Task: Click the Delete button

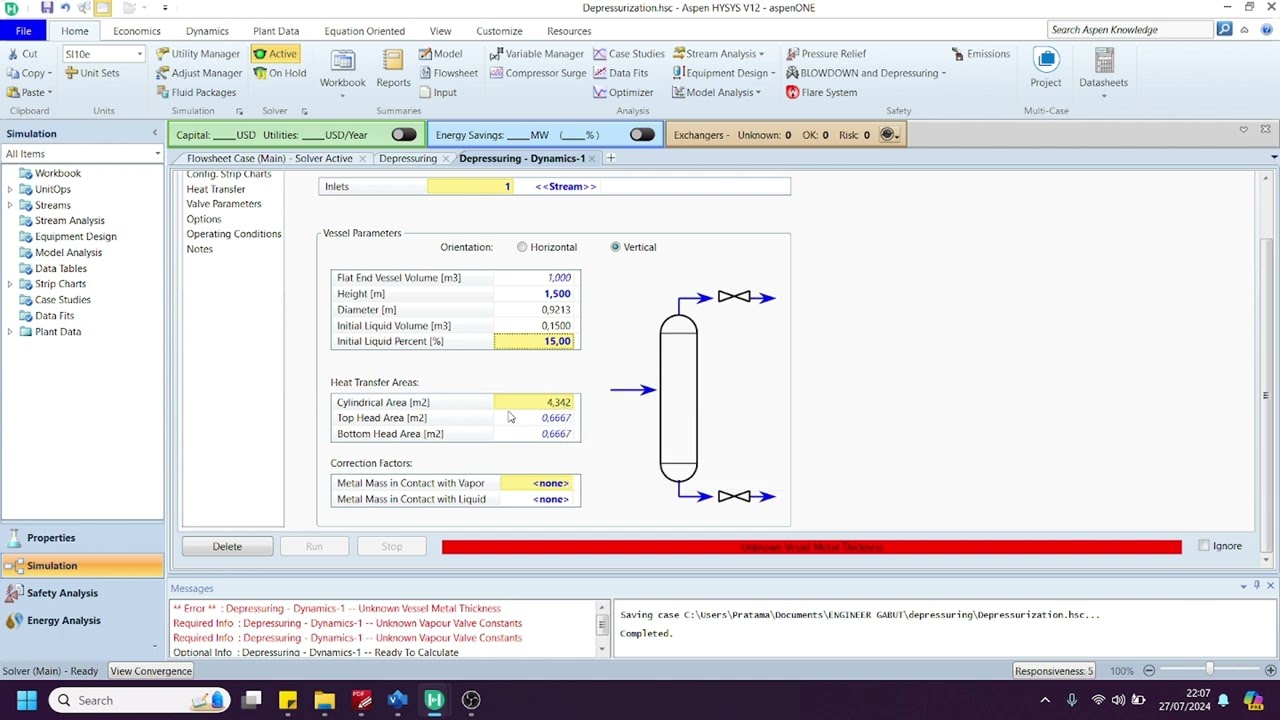Action: 227,546
